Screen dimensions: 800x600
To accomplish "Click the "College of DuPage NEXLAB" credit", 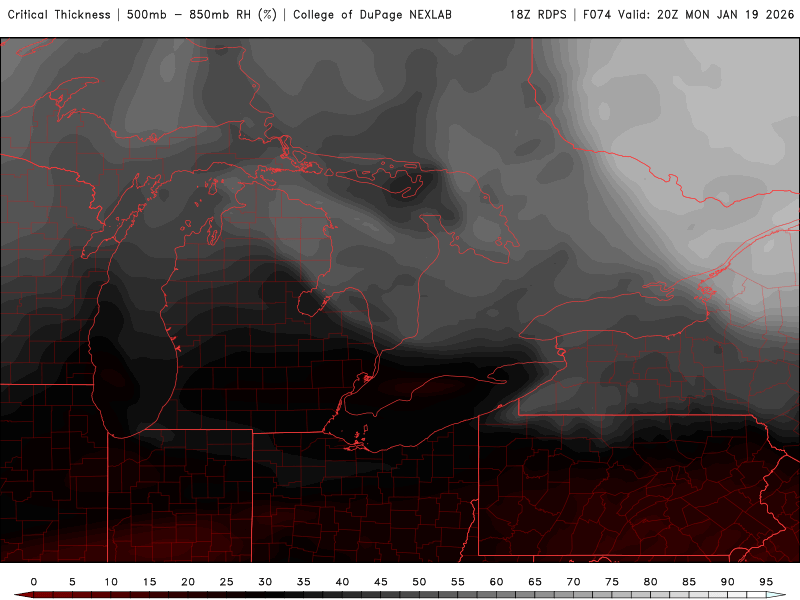I will click(372, 15).
